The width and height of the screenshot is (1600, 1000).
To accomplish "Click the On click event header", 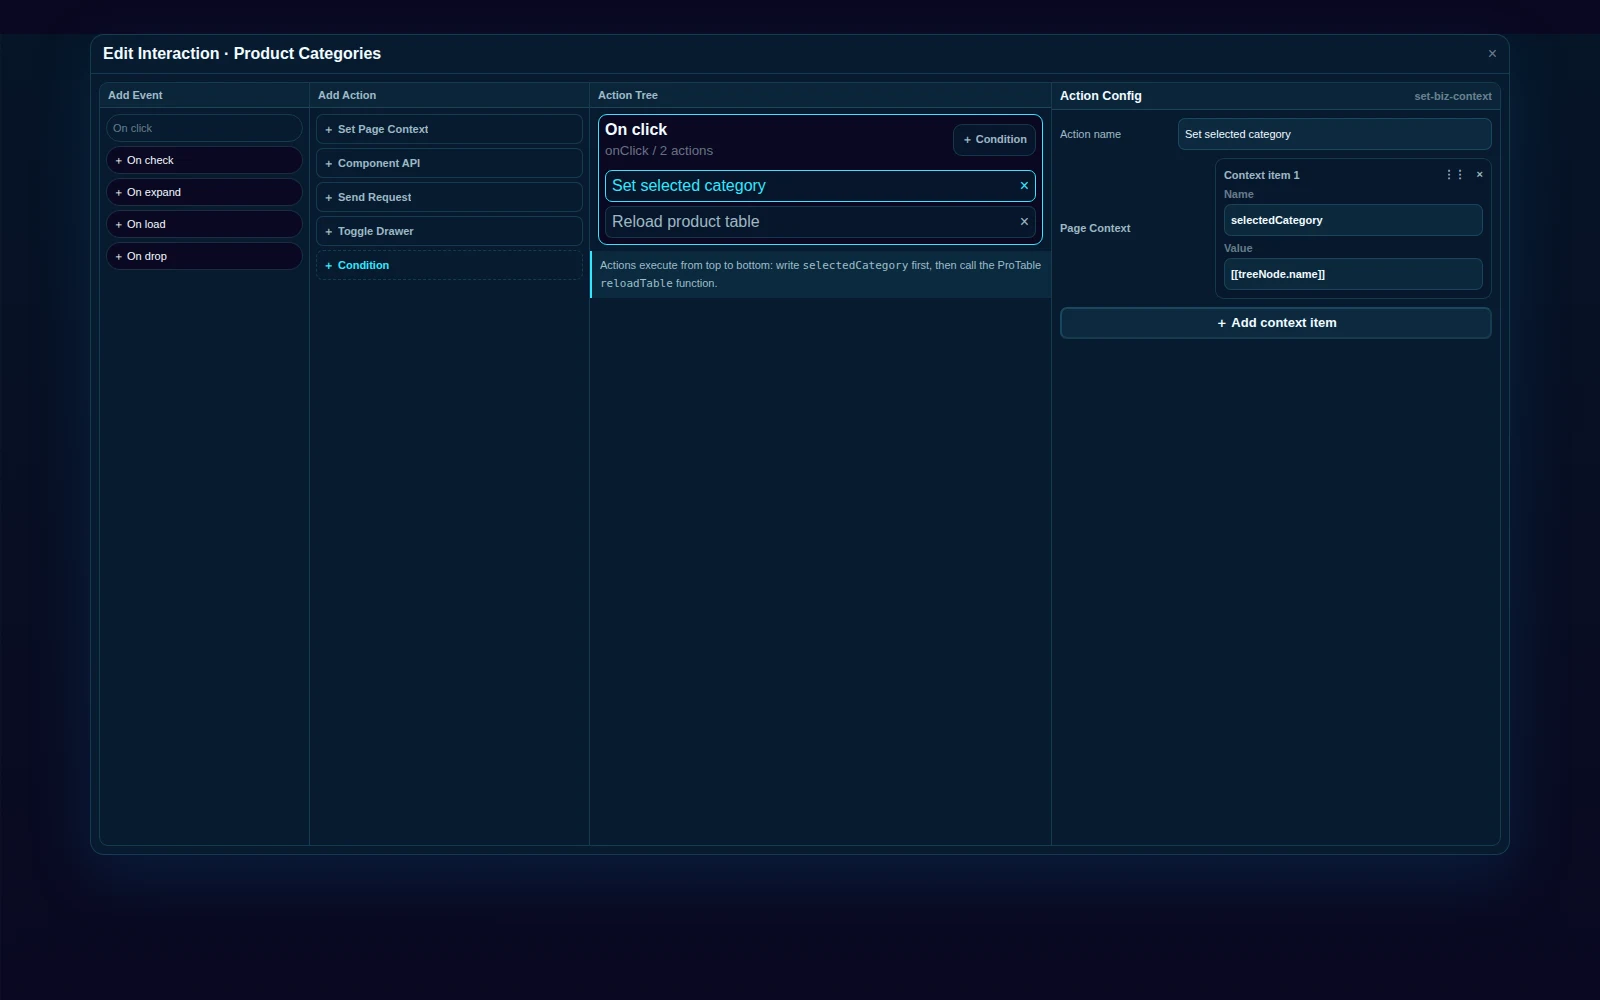I will coord(636,129).
